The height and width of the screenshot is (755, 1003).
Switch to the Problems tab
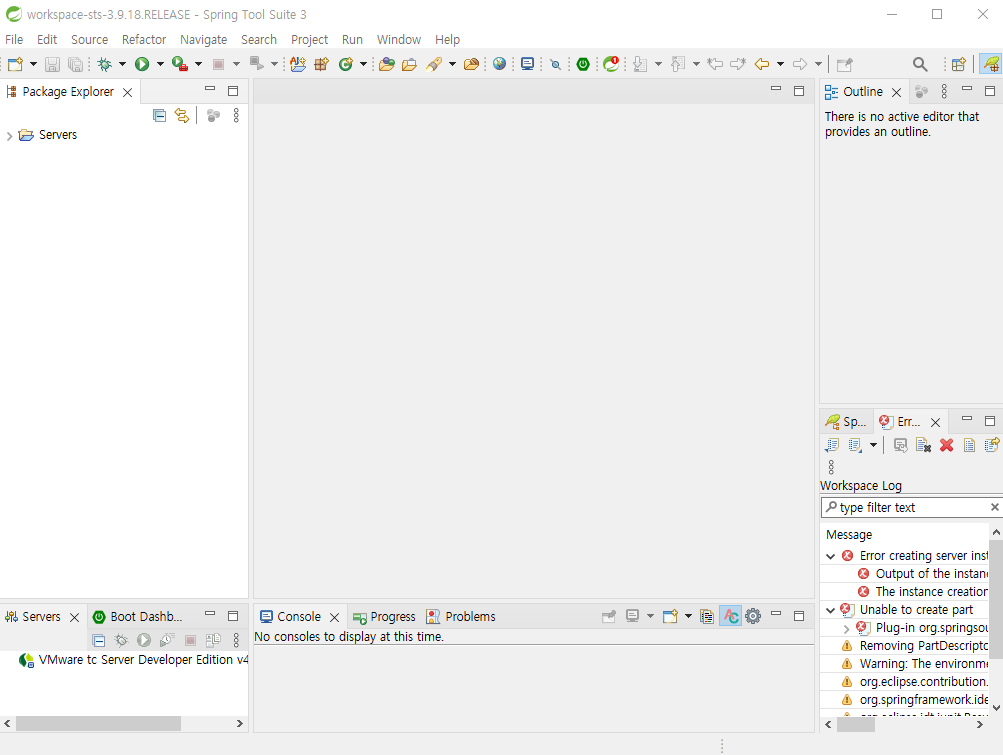(461, 617)
